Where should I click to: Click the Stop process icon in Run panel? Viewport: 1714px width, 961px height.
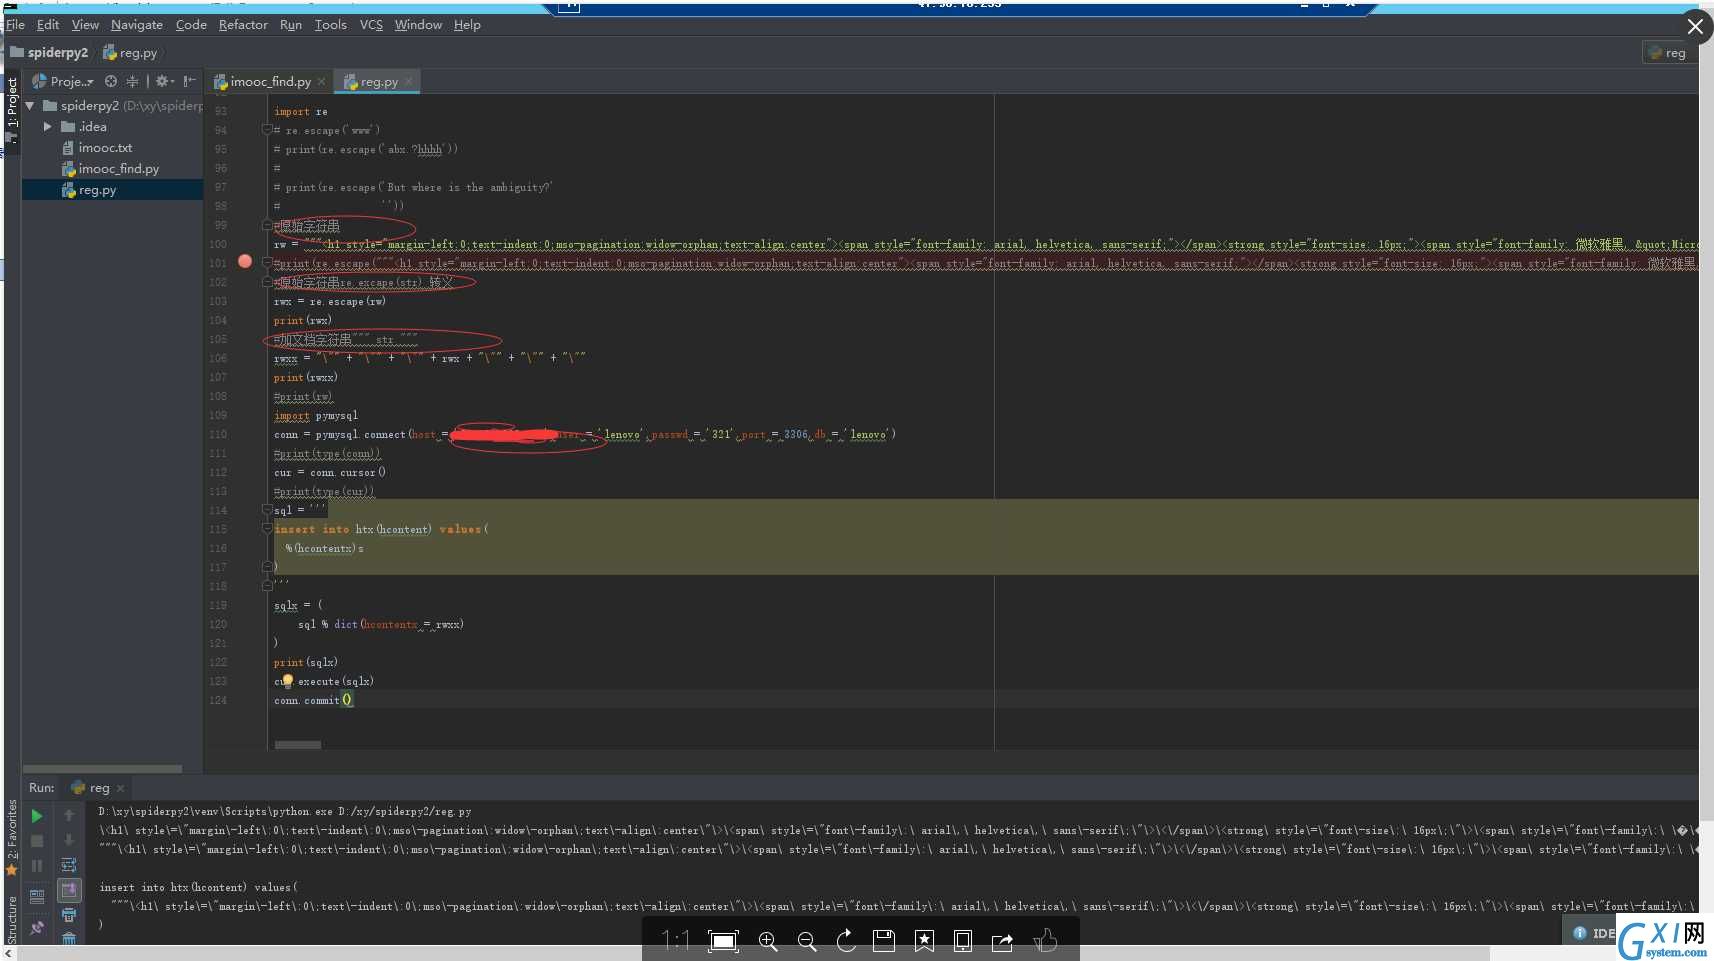coord(37,841)
